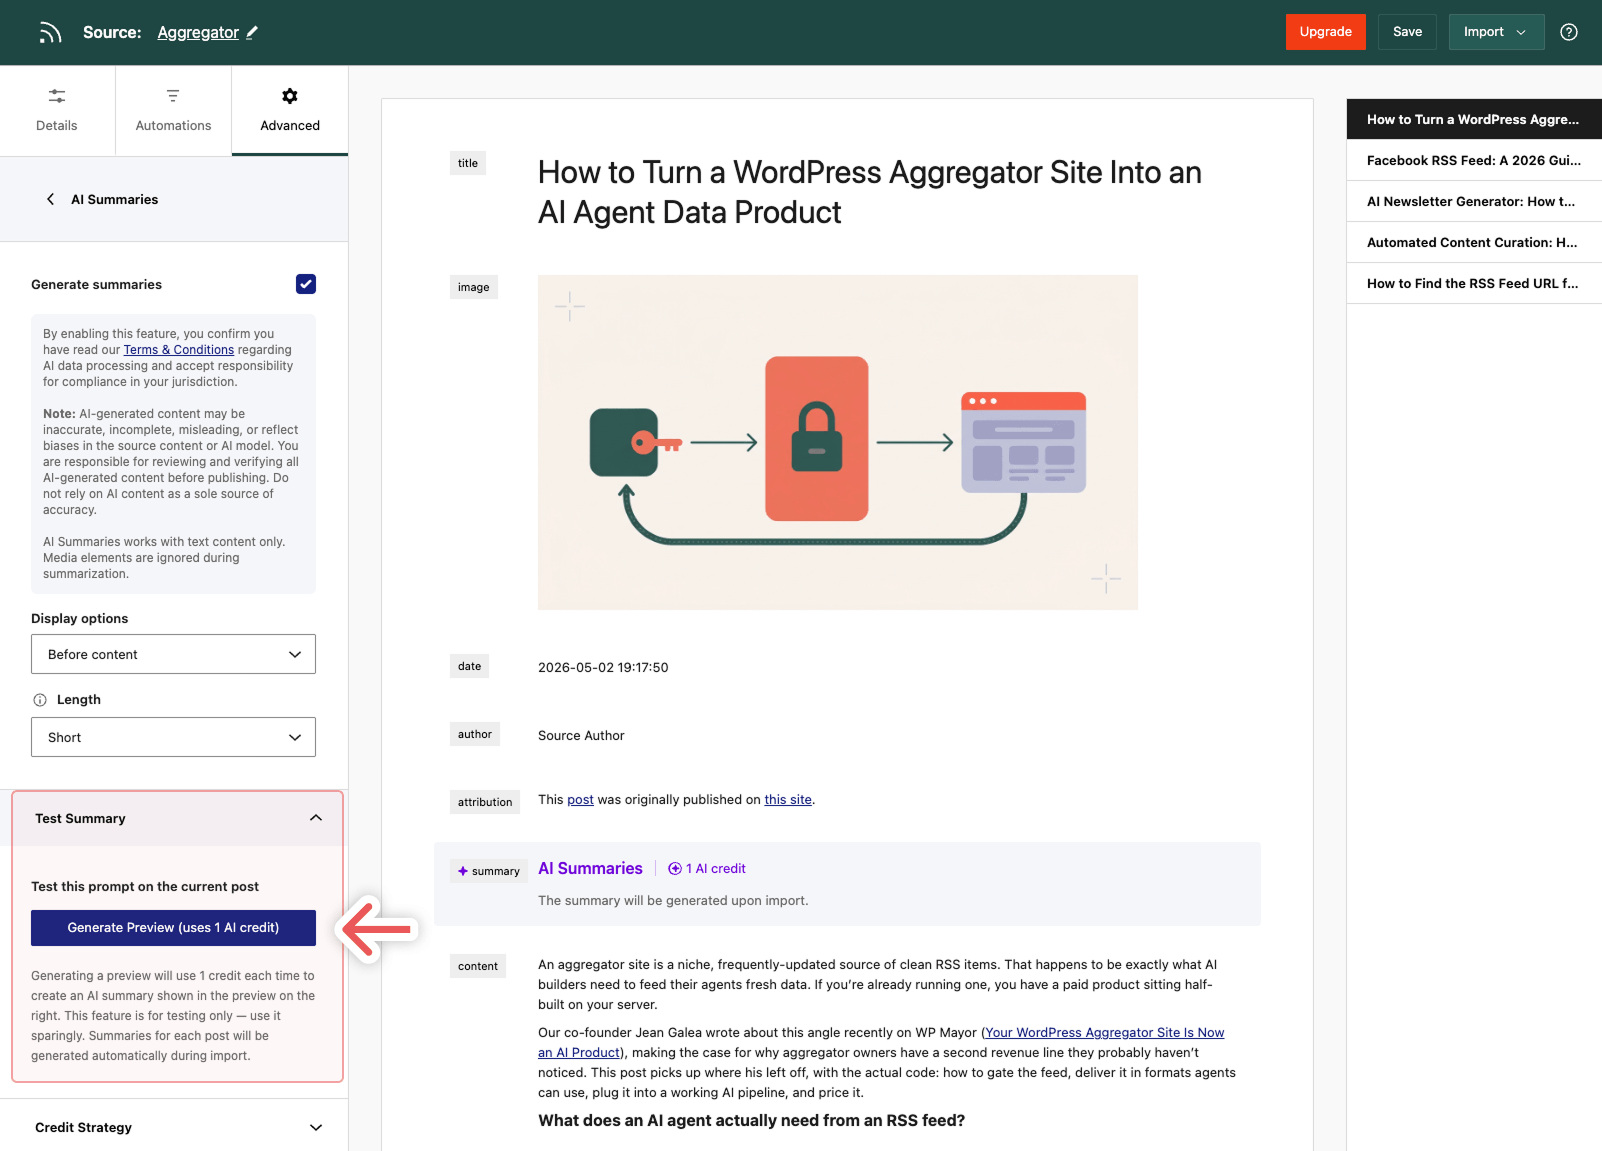The image size is (1602, 1151).
Task: Select the Advanced tab
Action: (x=290, y=111)
